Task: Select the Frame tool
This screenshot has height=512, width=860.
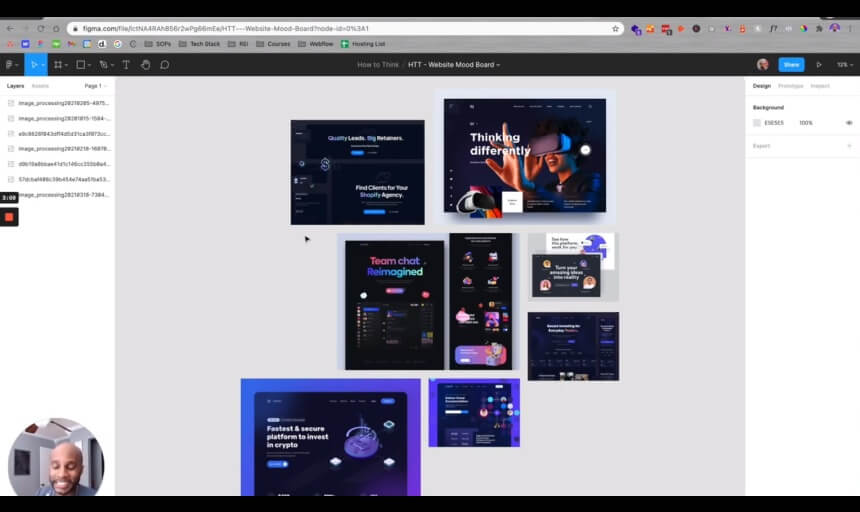Action: click(x=58, y=65)
